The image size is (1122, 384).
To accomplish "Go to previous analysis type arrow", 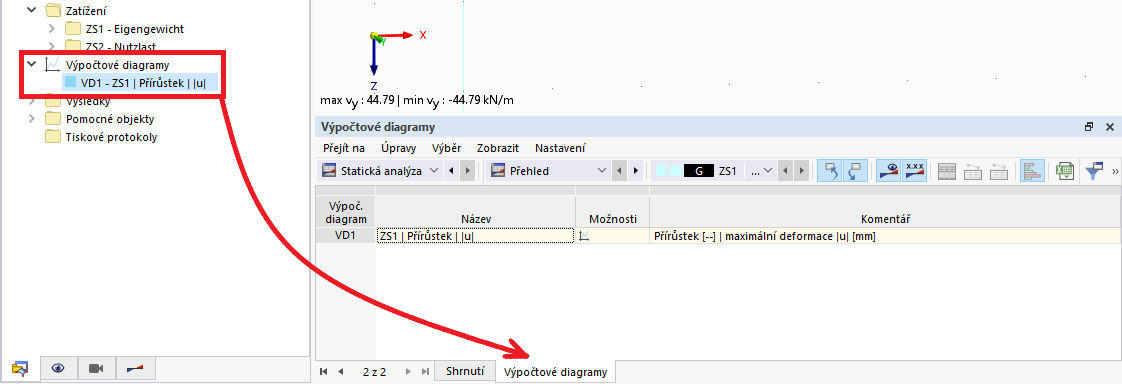I will point(452,171).
